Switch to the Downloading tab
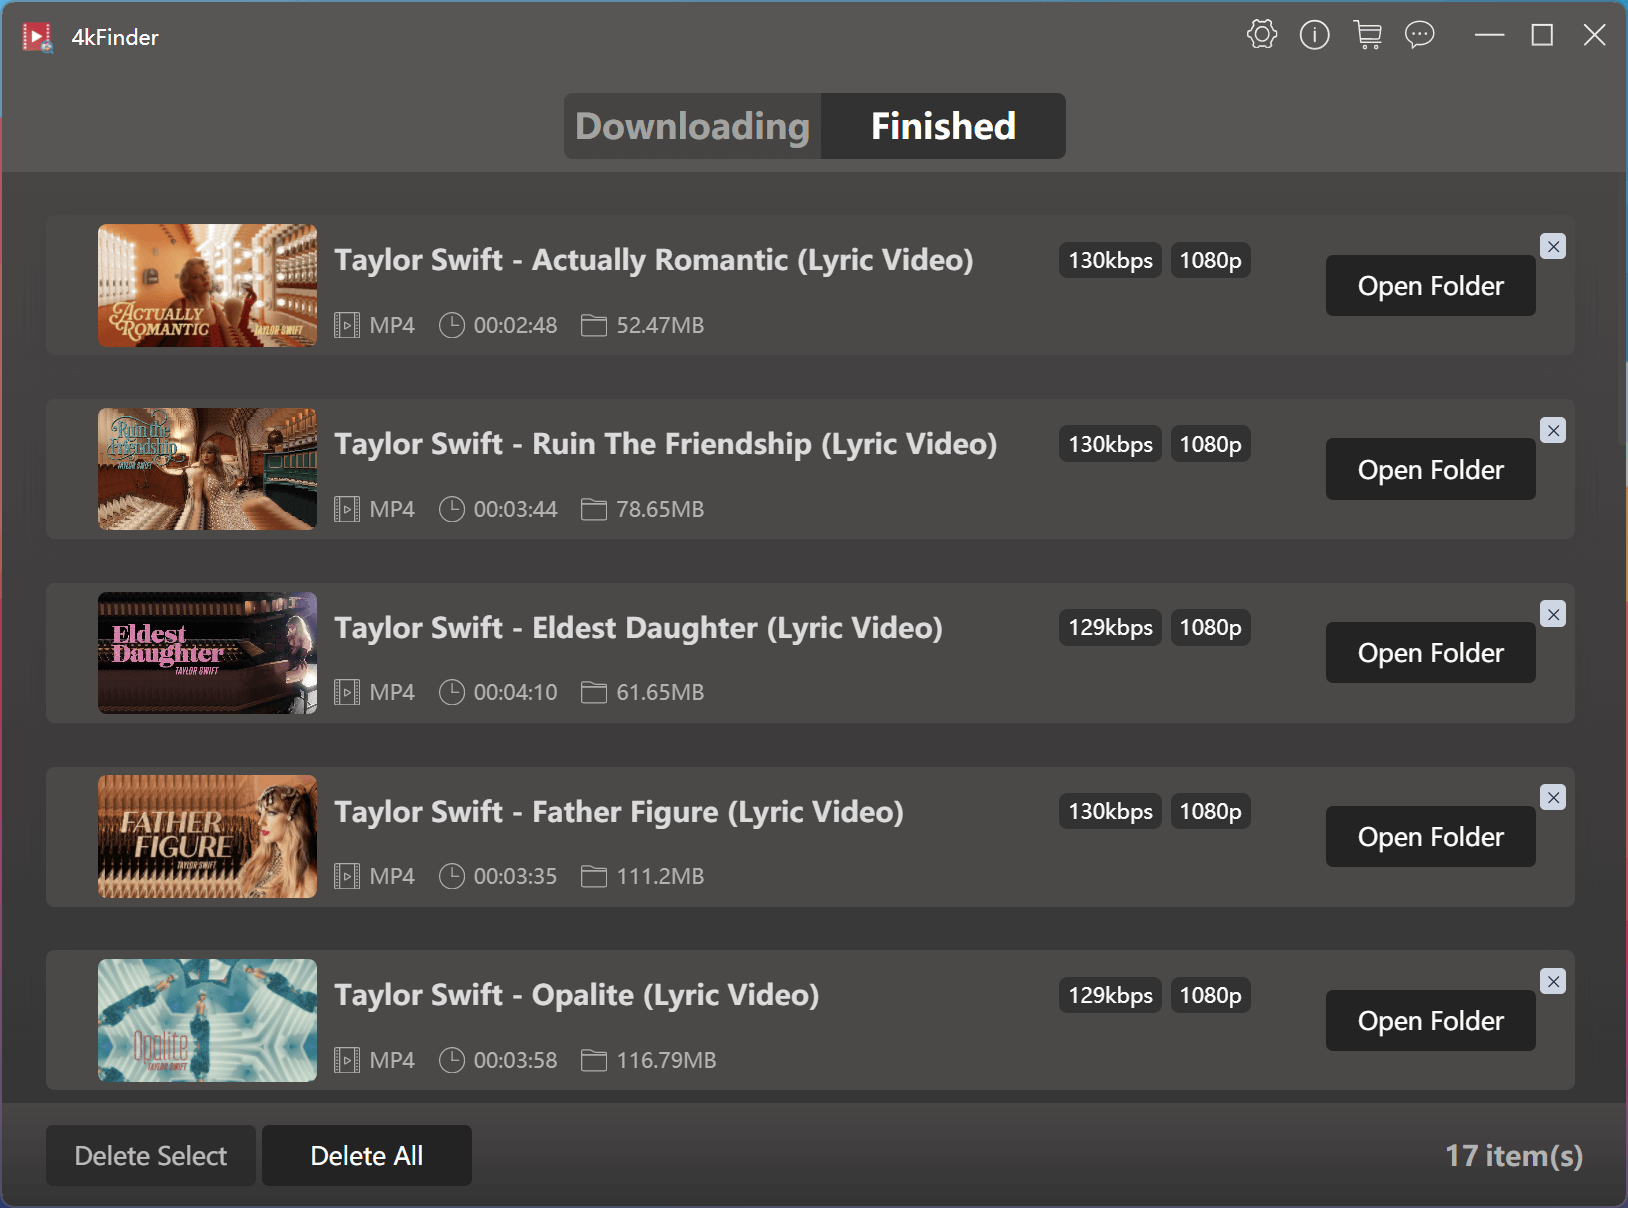1628x1208 pixels. pyautogui.click(x=692, y=126)
